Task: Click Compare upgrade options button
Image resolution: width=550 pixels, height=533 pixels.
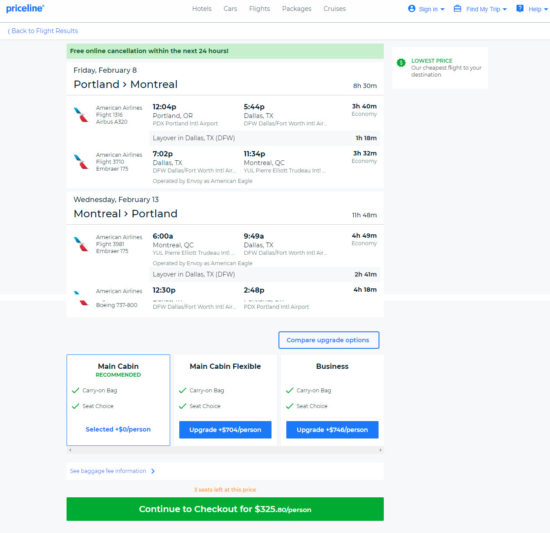Action: click(x=329, y=340)
